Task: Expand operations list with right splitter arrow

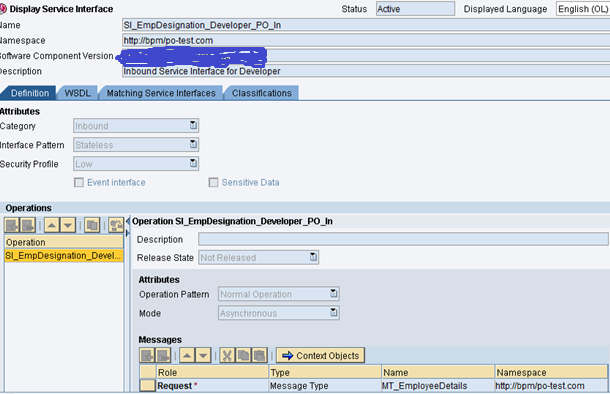Action: (x=127, y=233)
